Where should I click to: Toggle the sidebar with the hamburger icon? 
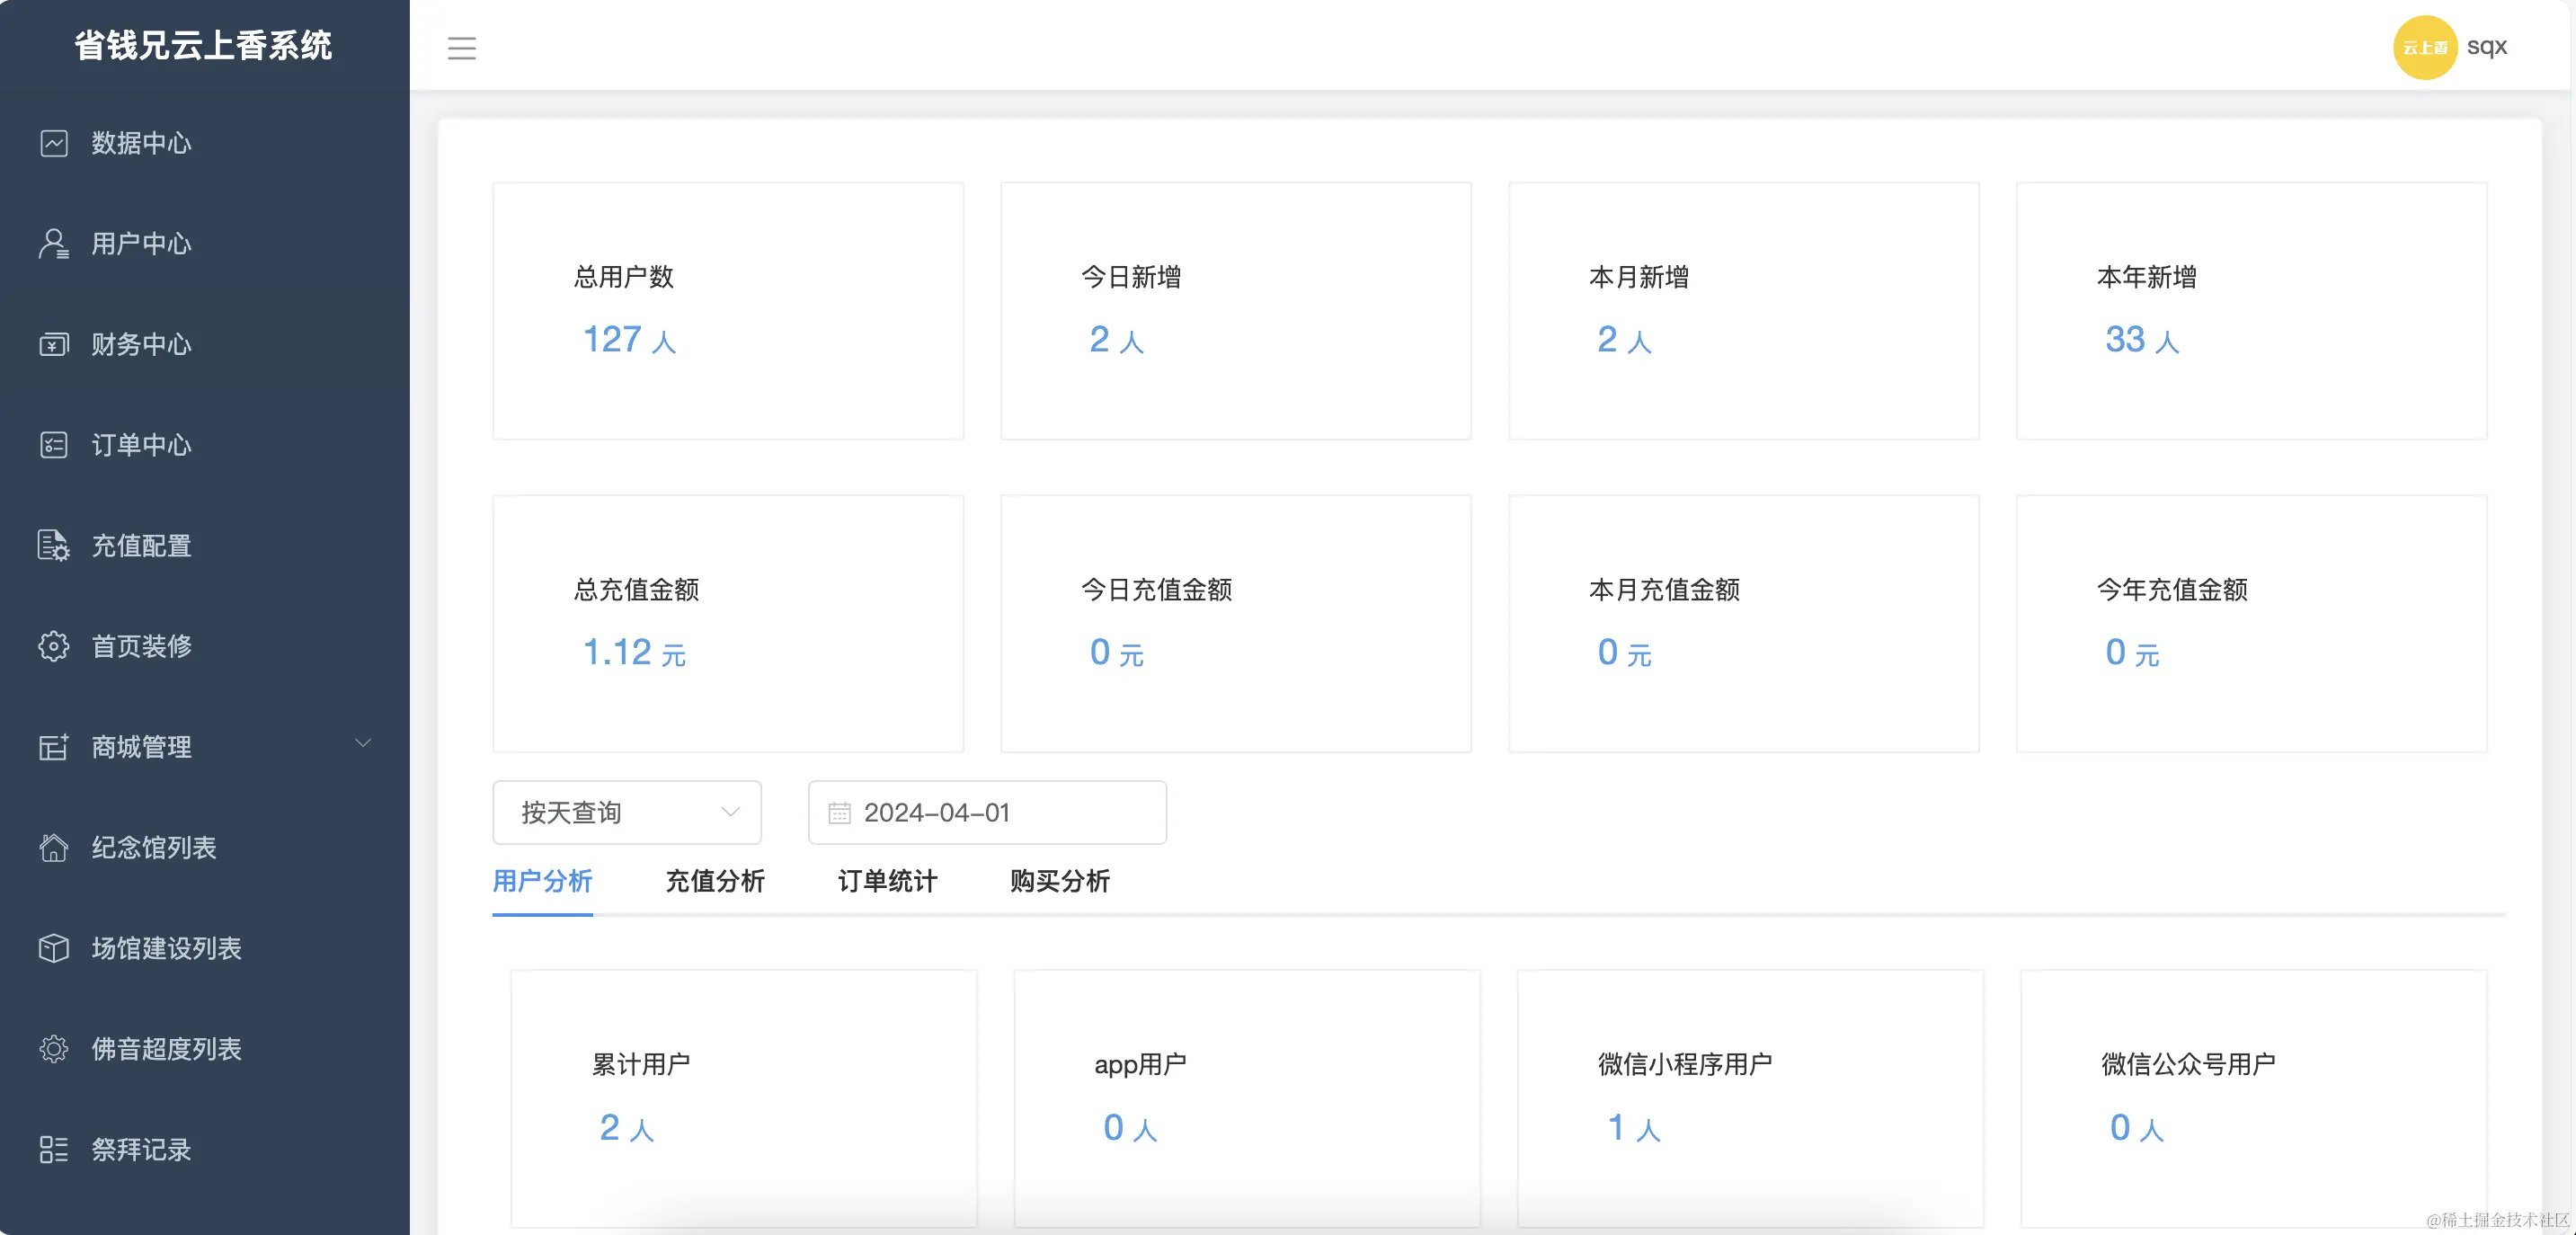[x=462, y=47]
